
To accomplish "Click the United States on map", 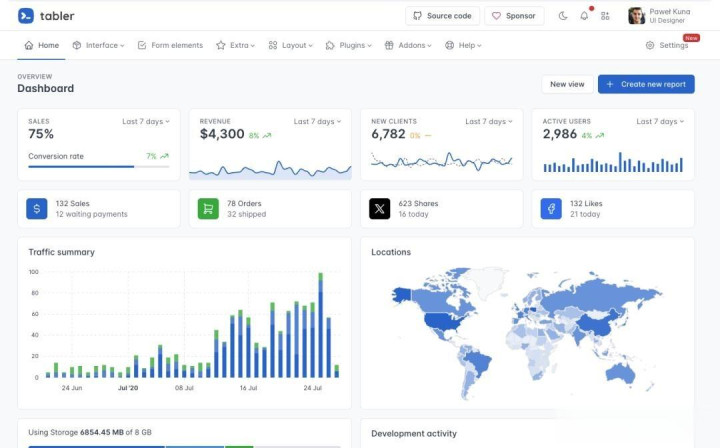I will tap(442, 321).
